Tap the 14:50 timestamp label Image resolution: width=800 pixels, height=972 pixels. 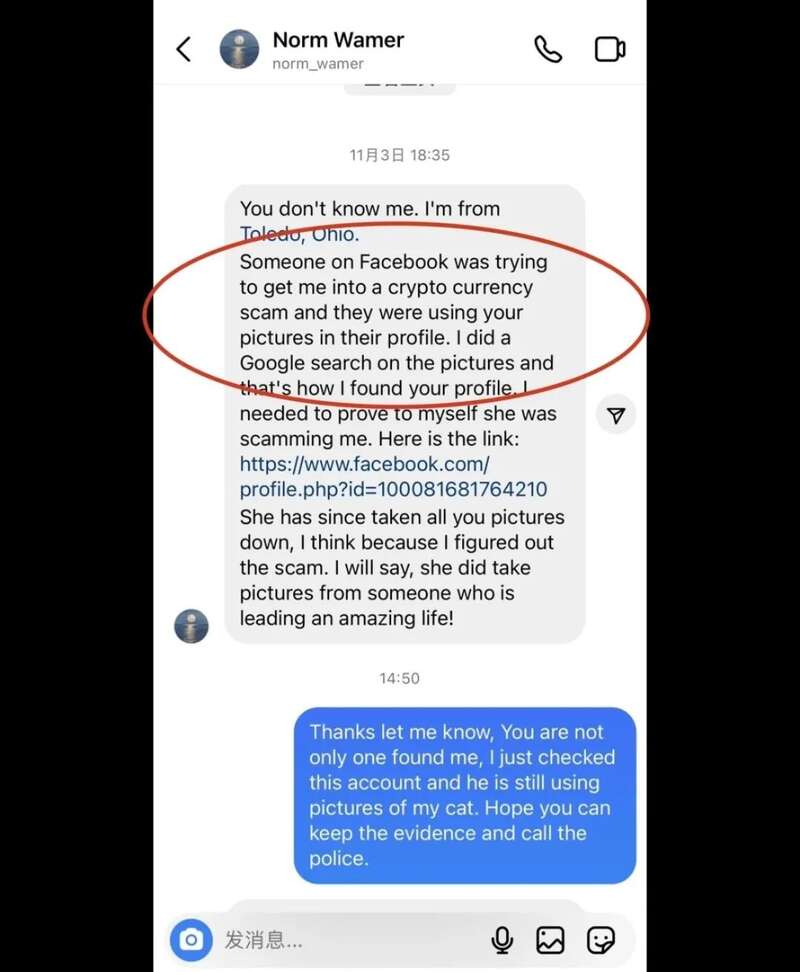[x=400, y=678]
